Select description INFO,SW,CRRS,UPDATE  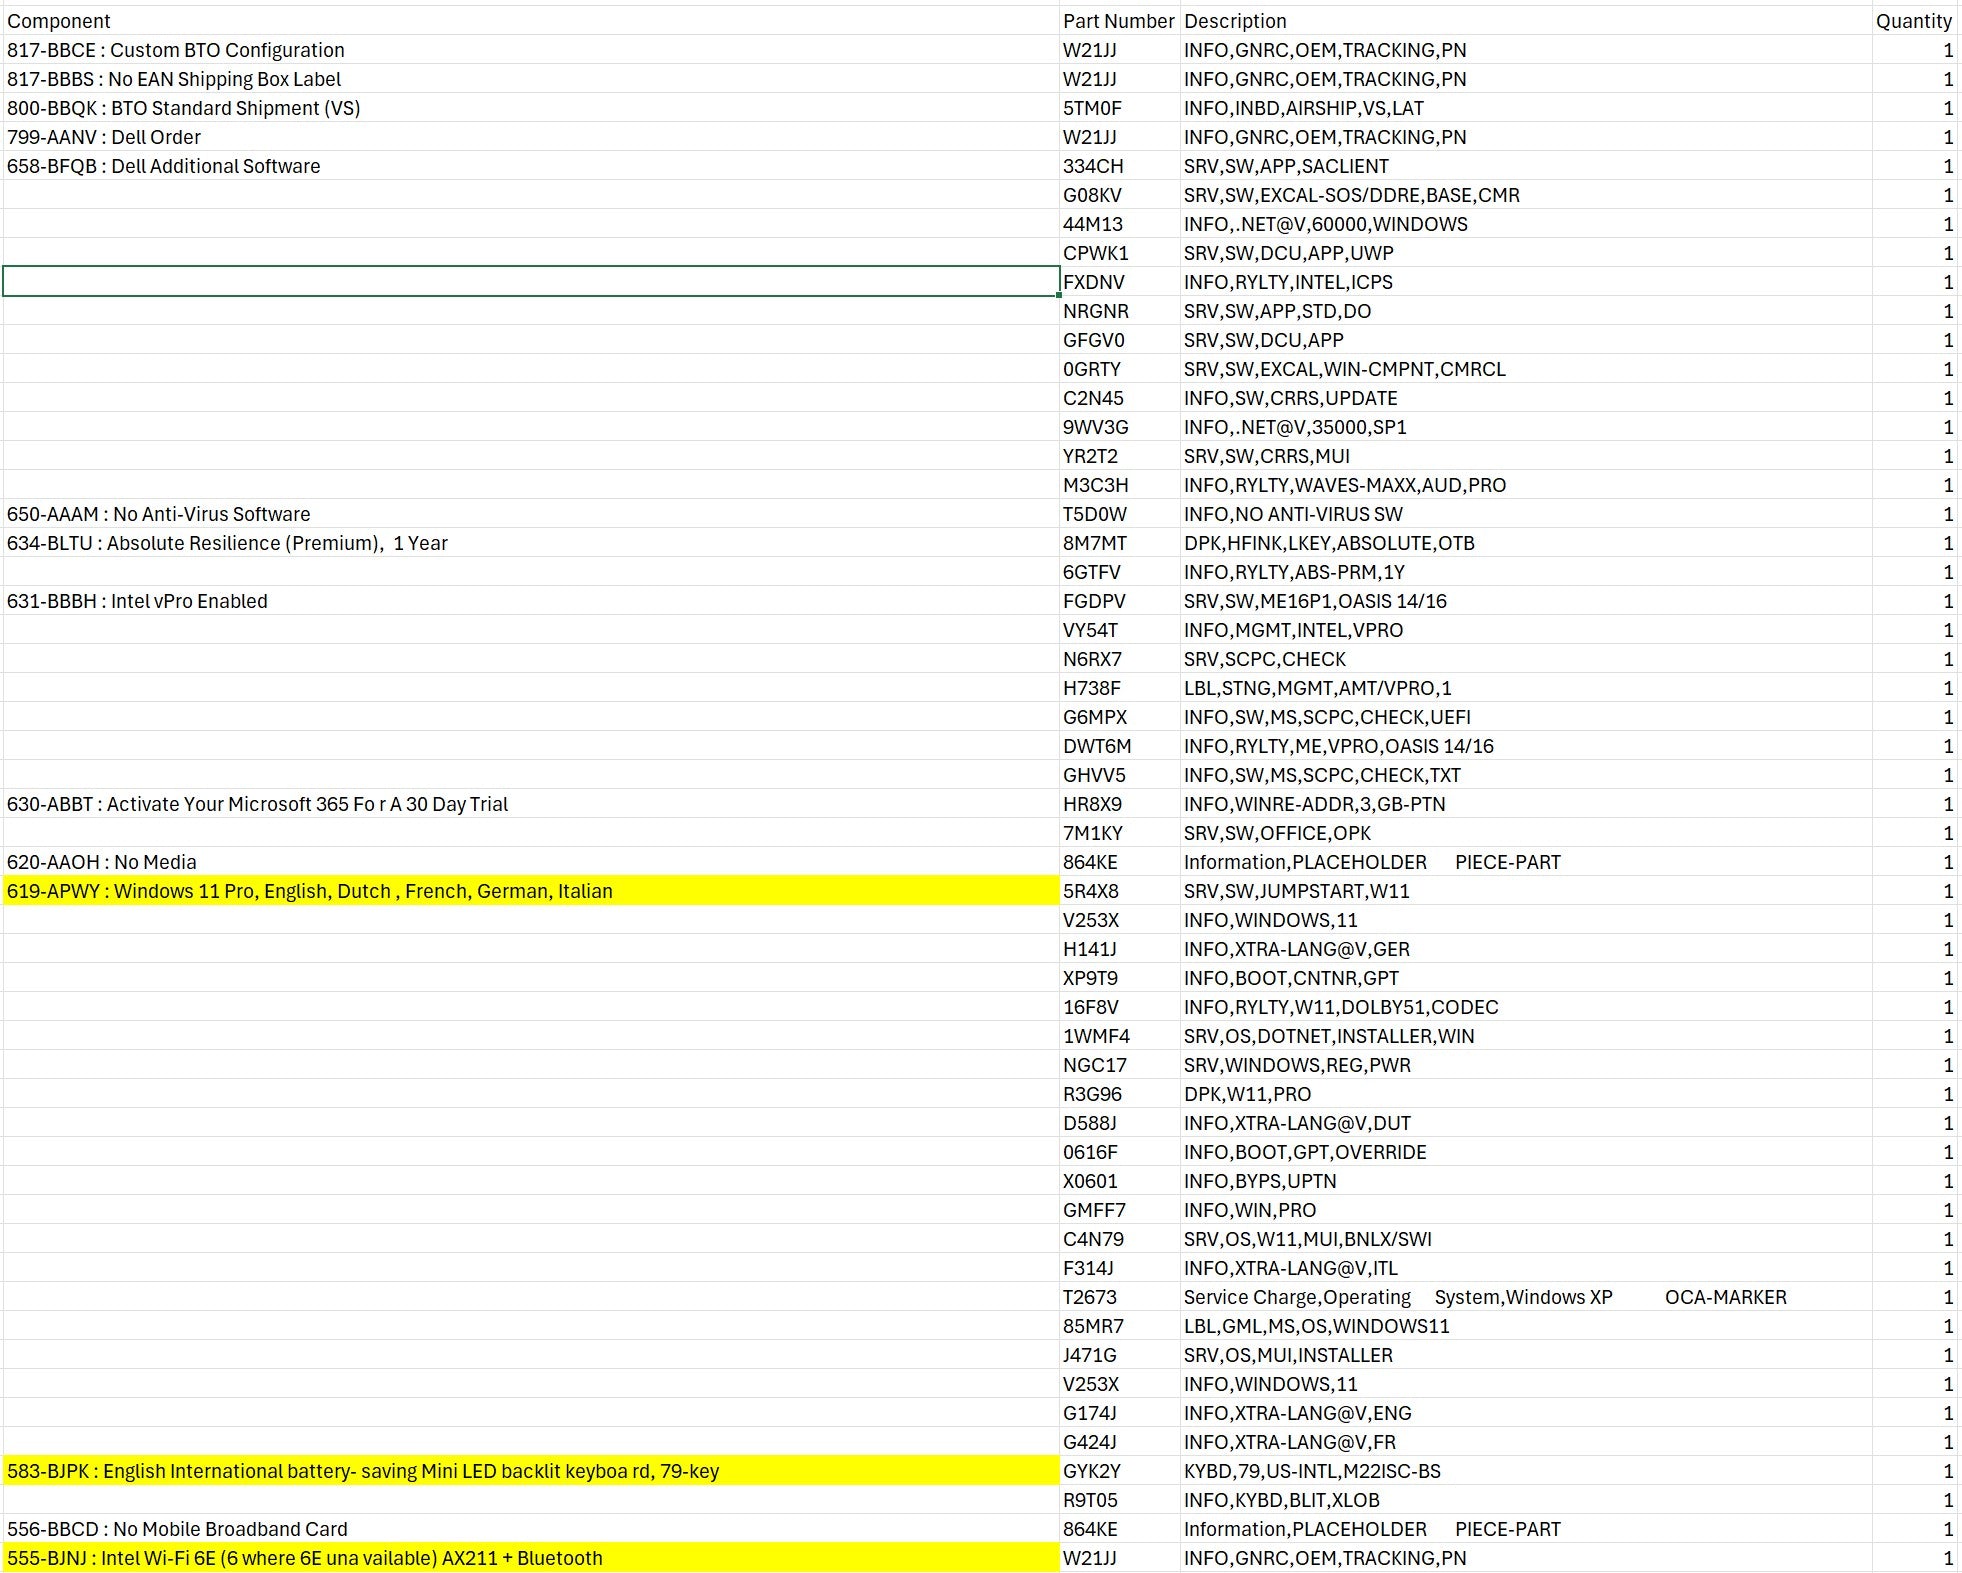tap(1526, 398)
